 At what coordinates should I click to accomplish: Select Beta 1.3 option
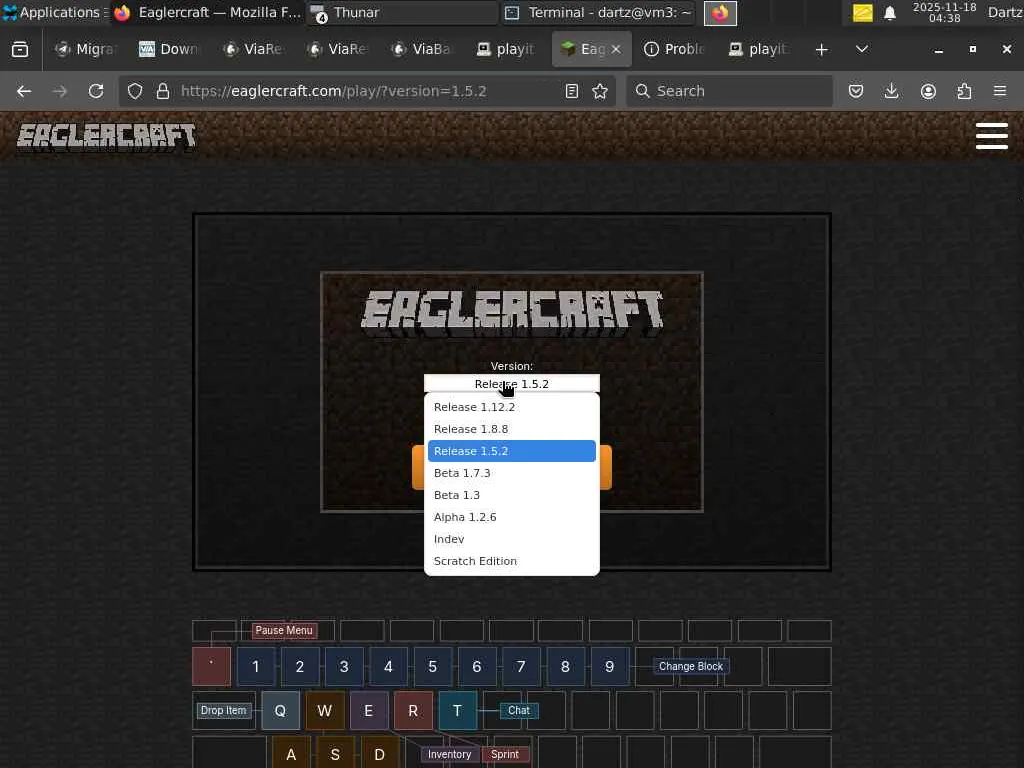(511, 495)
